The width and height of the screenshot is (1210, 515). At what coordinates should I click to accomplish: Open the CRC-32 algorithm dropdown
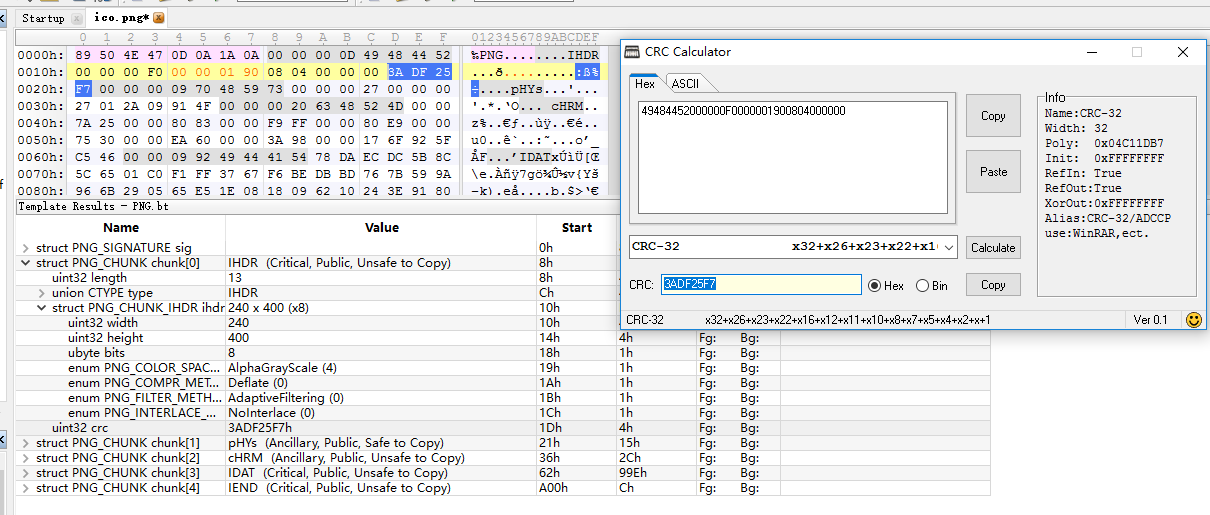click(x=949, y=247)
